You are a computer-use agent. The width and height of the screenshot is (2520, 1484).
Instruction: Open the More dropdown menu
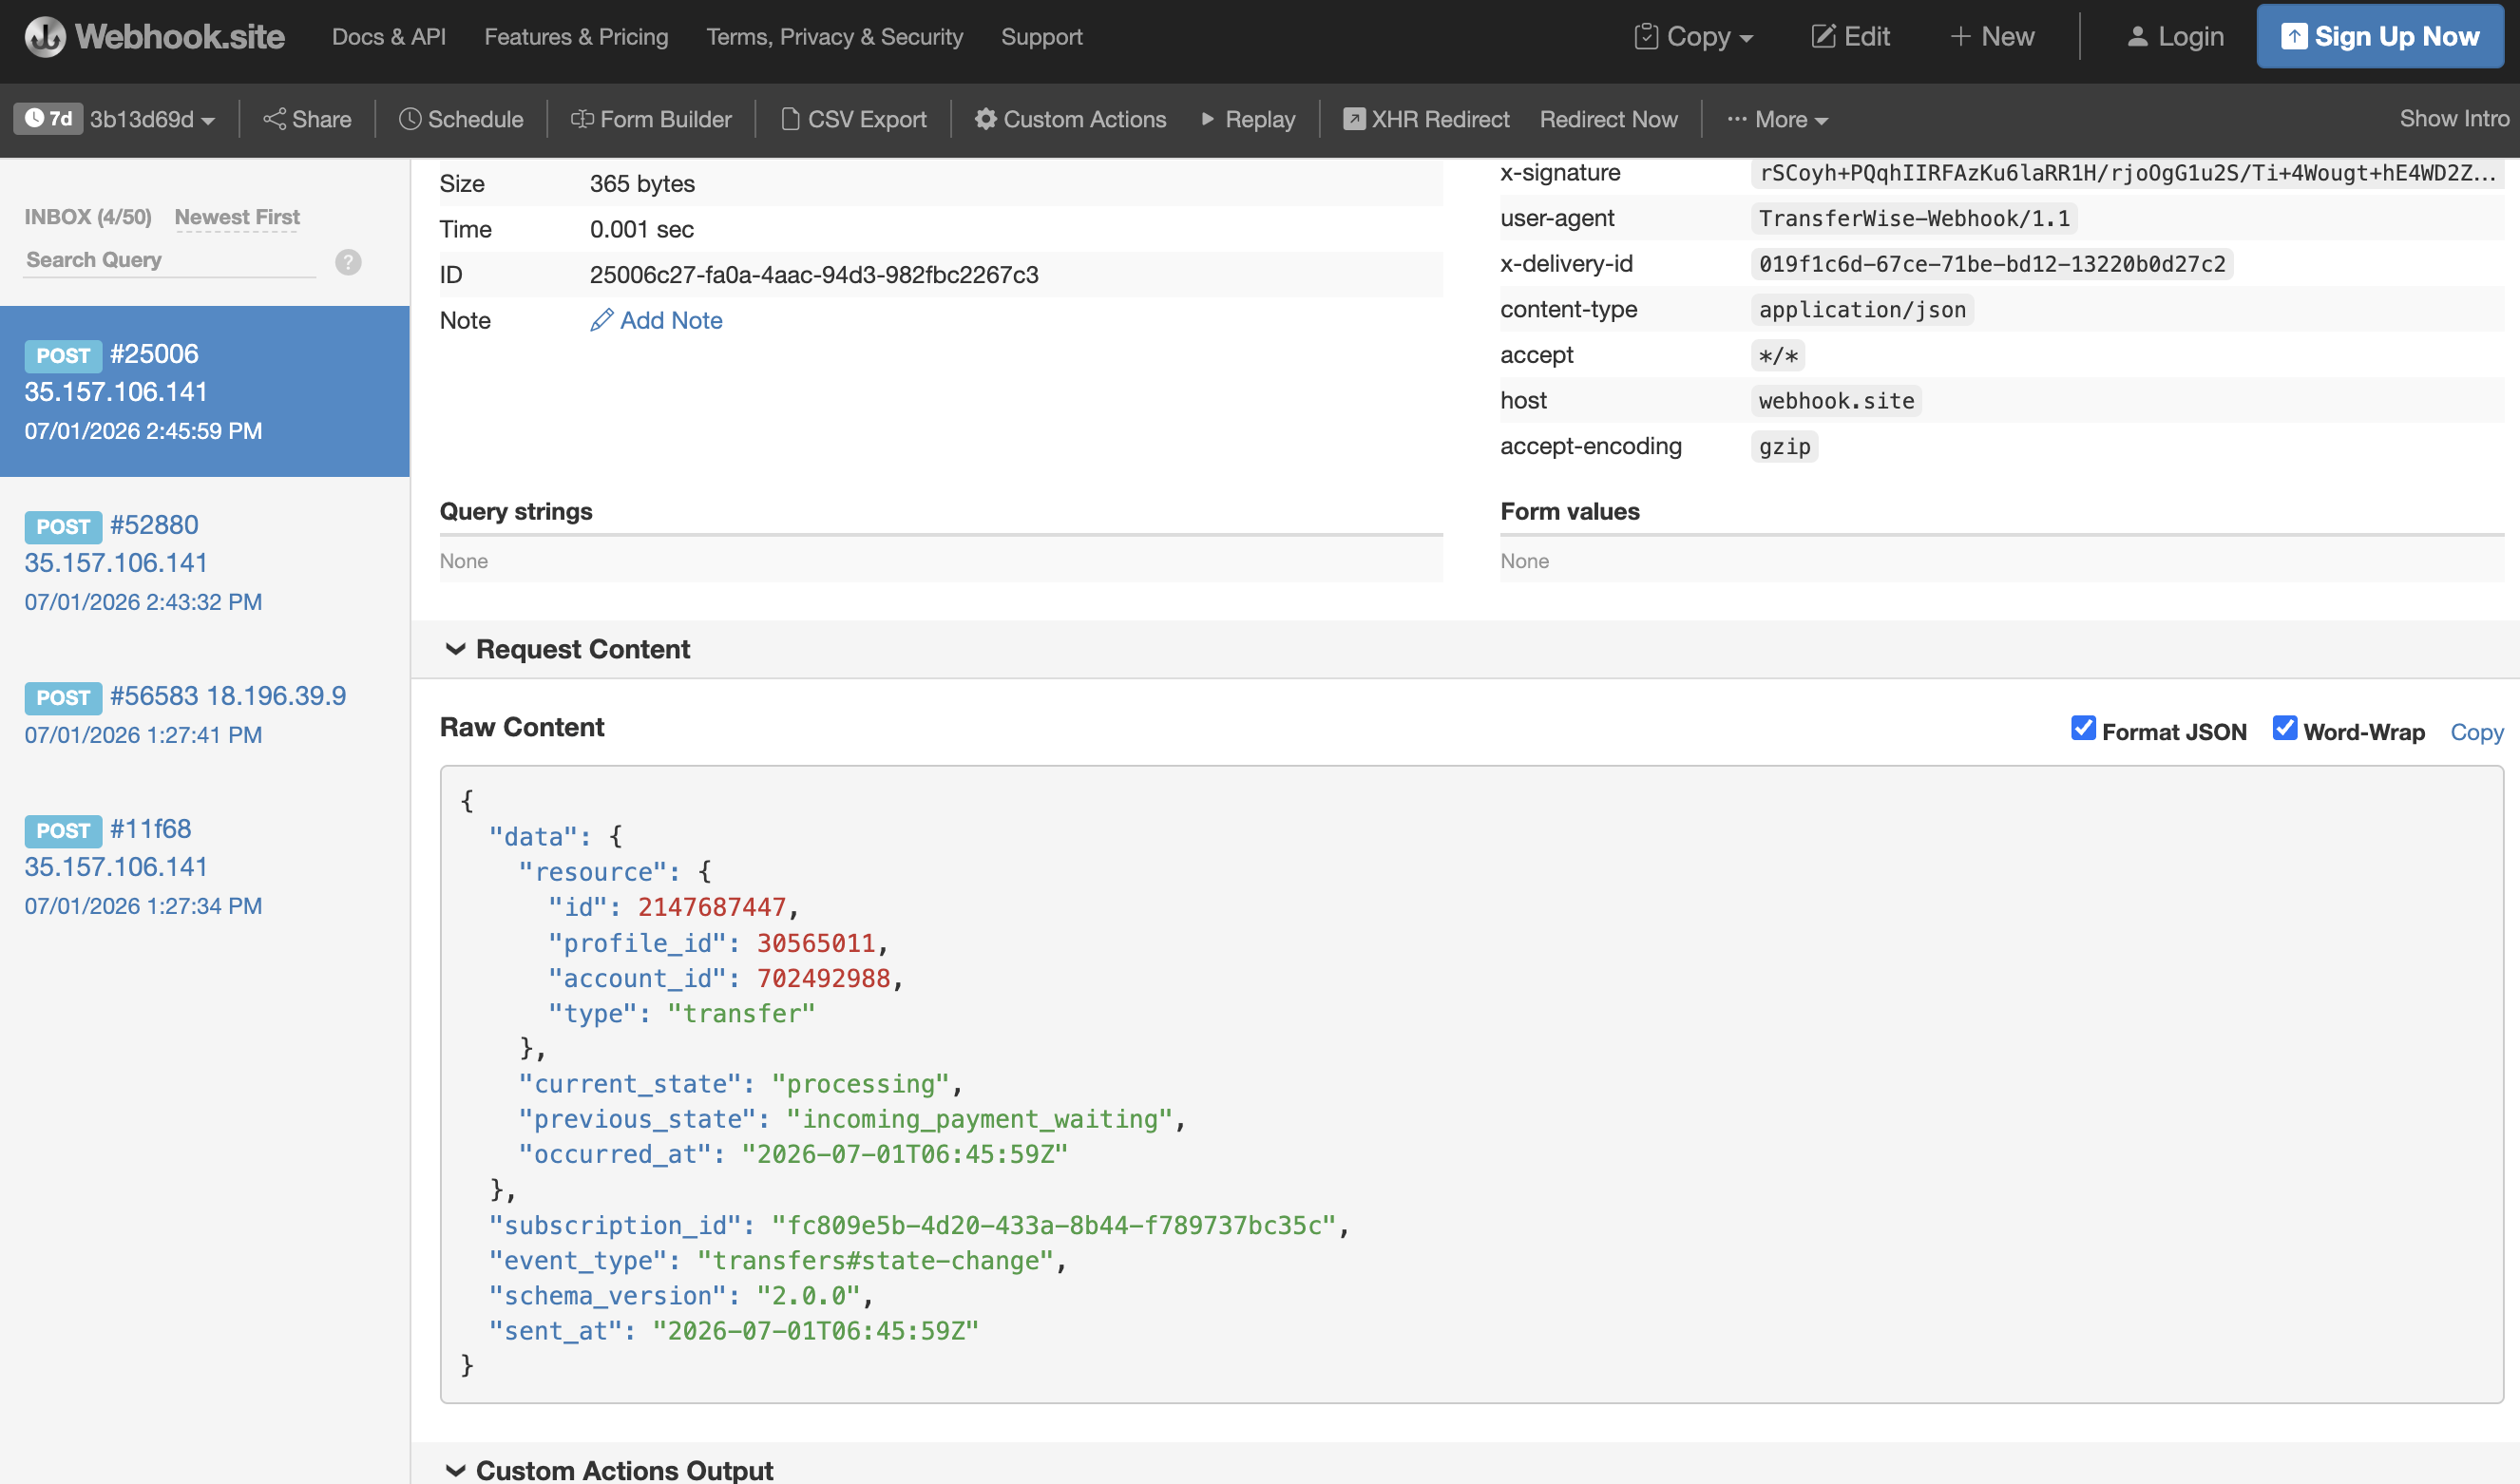coord(1777,119)
